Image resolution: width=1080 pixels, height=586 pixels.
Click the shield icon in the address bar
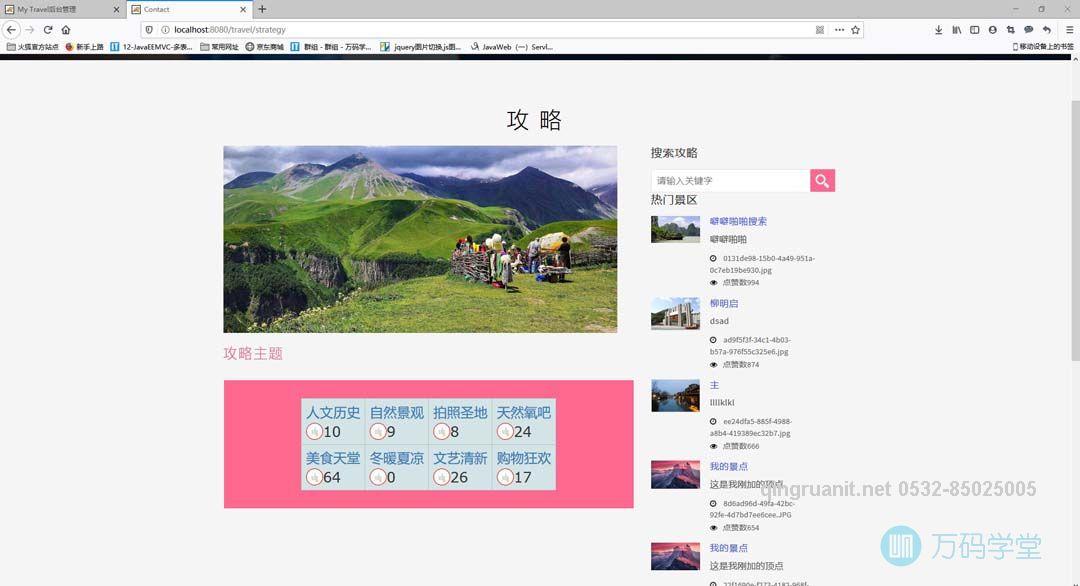pyautogui.click(x=150, y=29)
